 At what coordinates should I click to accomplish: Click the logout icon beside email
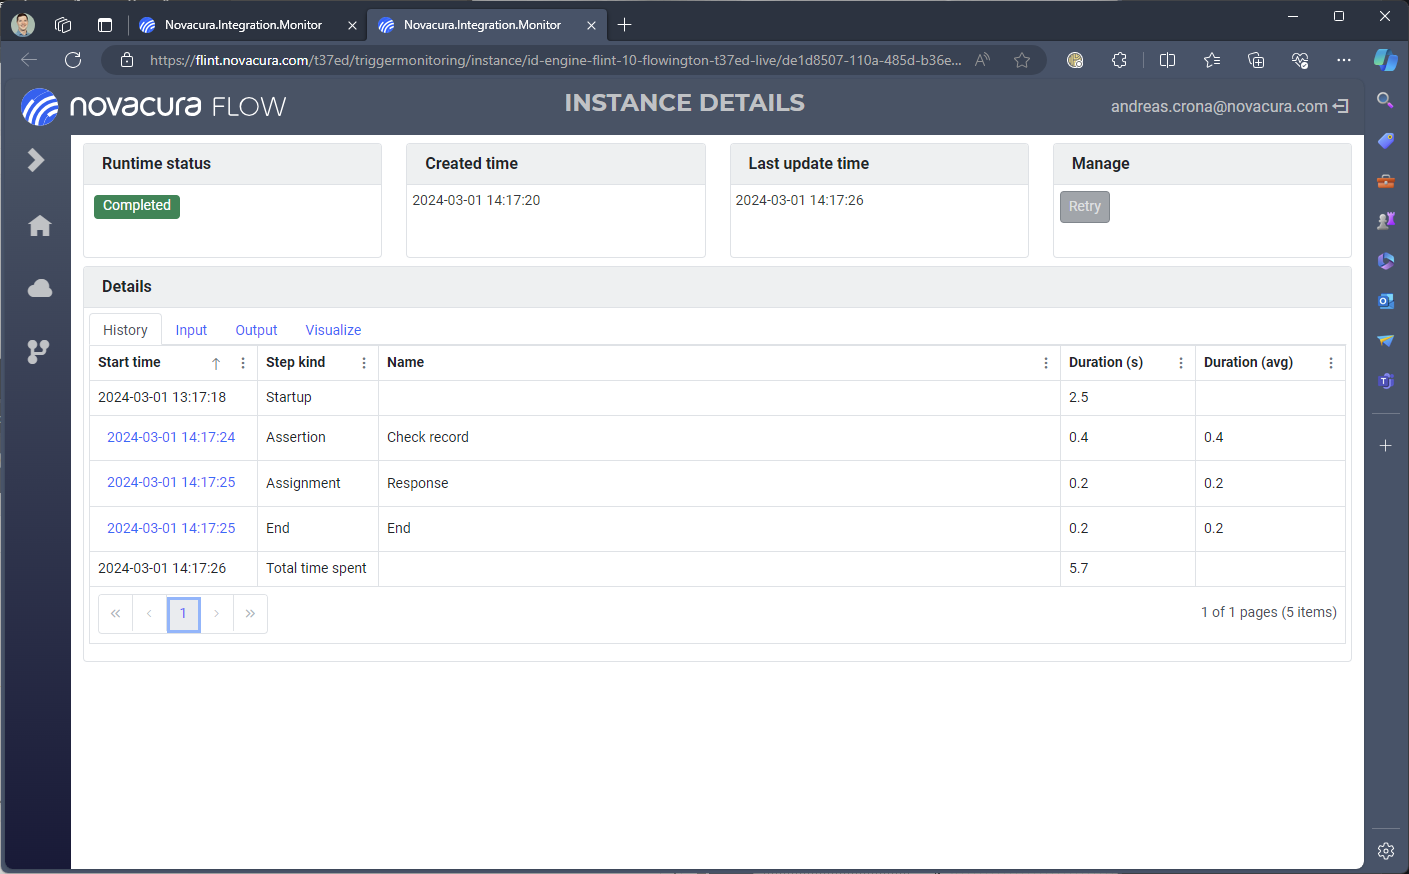tap(1341, 106)
